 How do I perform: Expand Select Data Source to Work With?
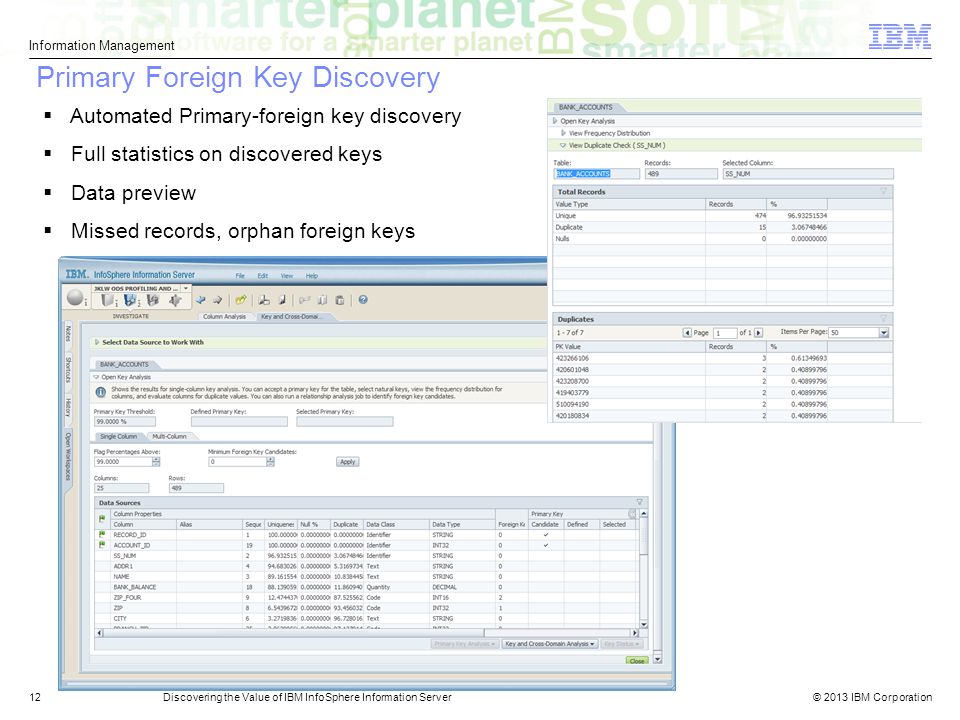[97, 342]
